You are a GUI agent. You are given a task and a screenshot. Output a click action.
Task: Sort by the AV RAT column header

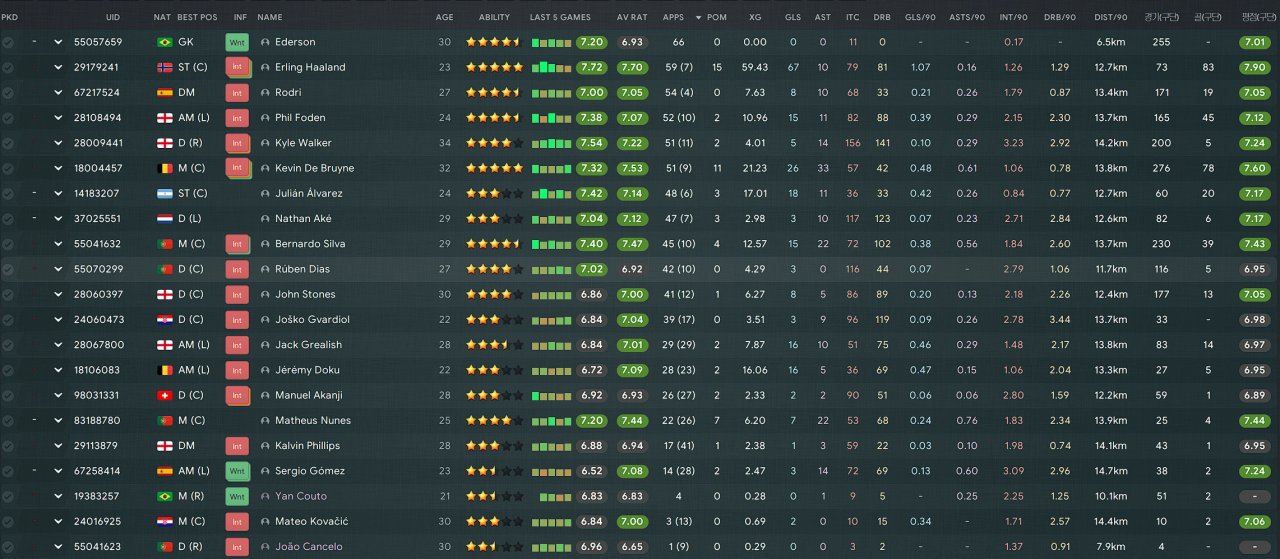[632, 17]
